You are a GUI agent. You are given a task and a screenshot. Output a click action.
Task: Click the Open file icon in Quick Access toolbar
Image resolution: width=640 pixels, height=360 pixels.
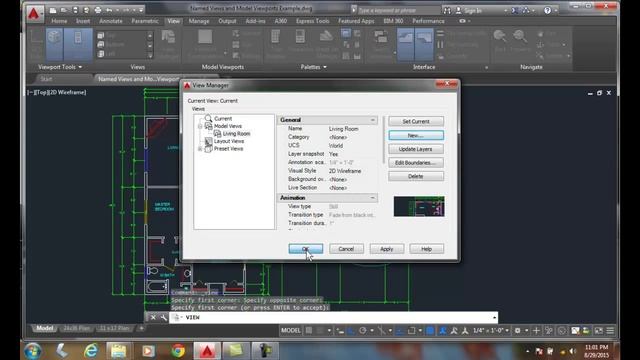pyautogui.click(x=64, y=10)
